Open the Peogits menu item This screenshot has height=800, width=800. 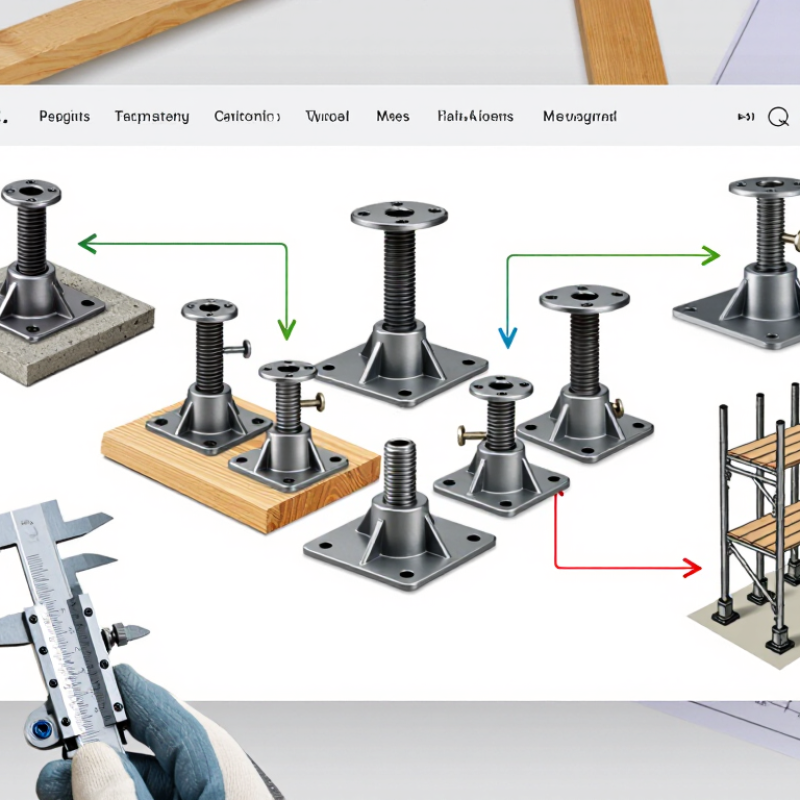pyautogui.click(x=64, y=116)
